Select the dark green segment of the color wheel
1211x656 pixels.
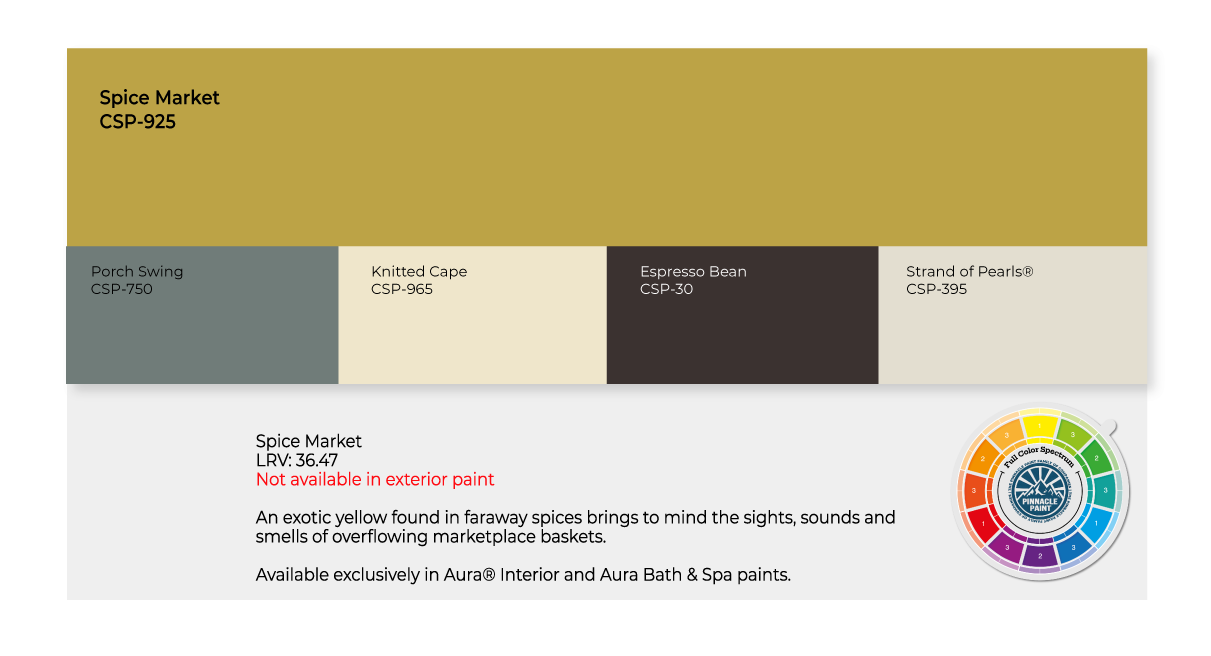[x=1096, y=457]
